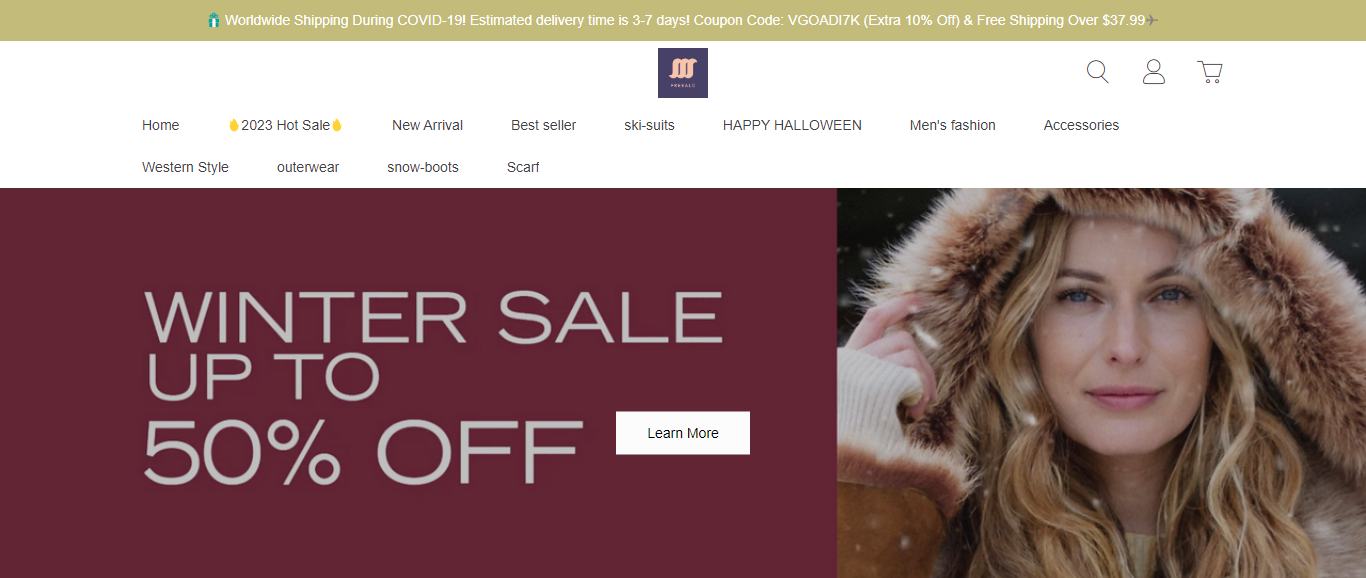Viewport: 1366px width, 578px height.
Task: Open the user account icon
Action: tap(1154, 72)
